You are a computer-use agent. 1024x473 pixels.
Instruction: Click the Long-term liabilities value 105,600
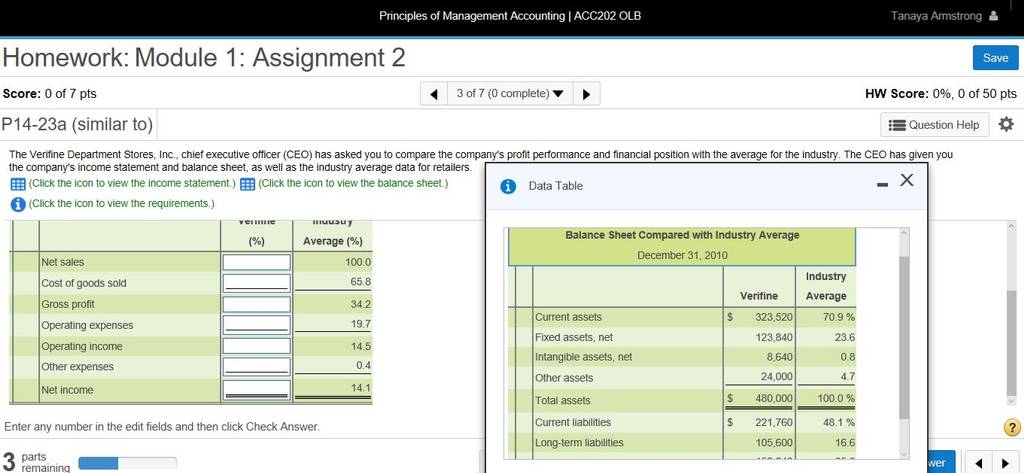click(773, 442)
